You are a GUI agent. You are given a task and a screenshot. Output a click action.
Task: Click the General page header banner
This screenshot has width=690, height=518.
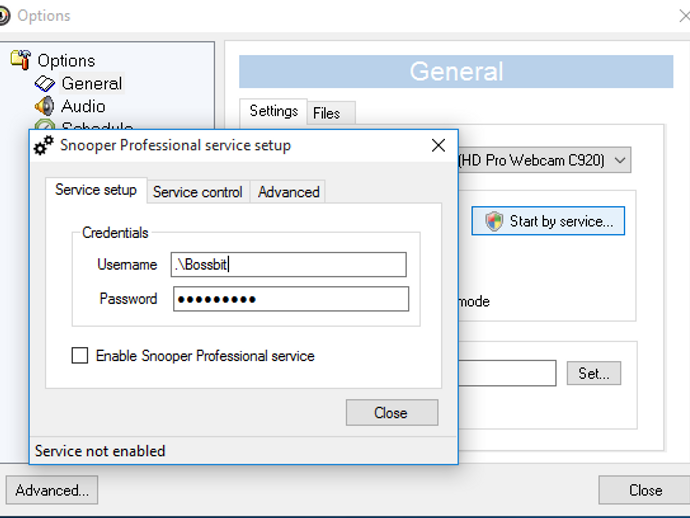point(456,71)
